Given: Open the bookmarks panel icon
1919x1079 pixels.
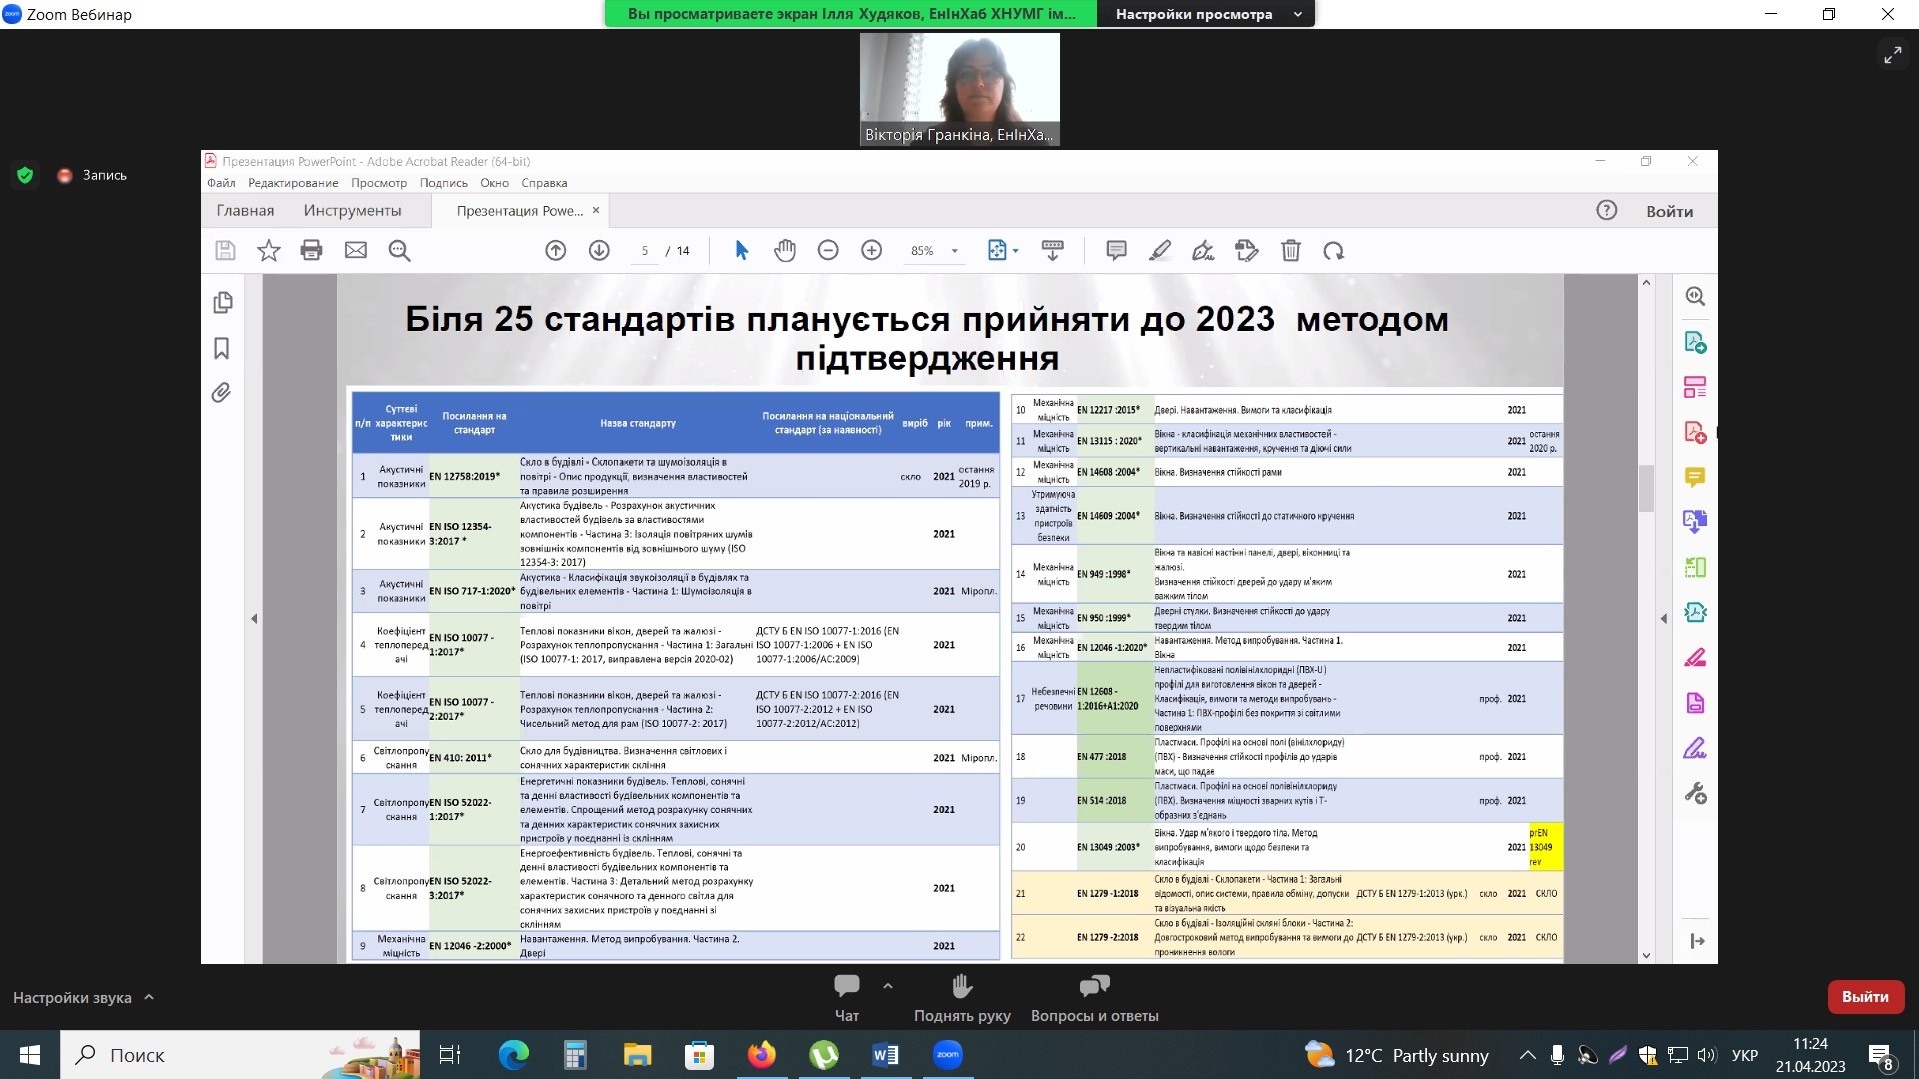Looking at the screenshot, I should pyautogui.click(x=222, y=348).
